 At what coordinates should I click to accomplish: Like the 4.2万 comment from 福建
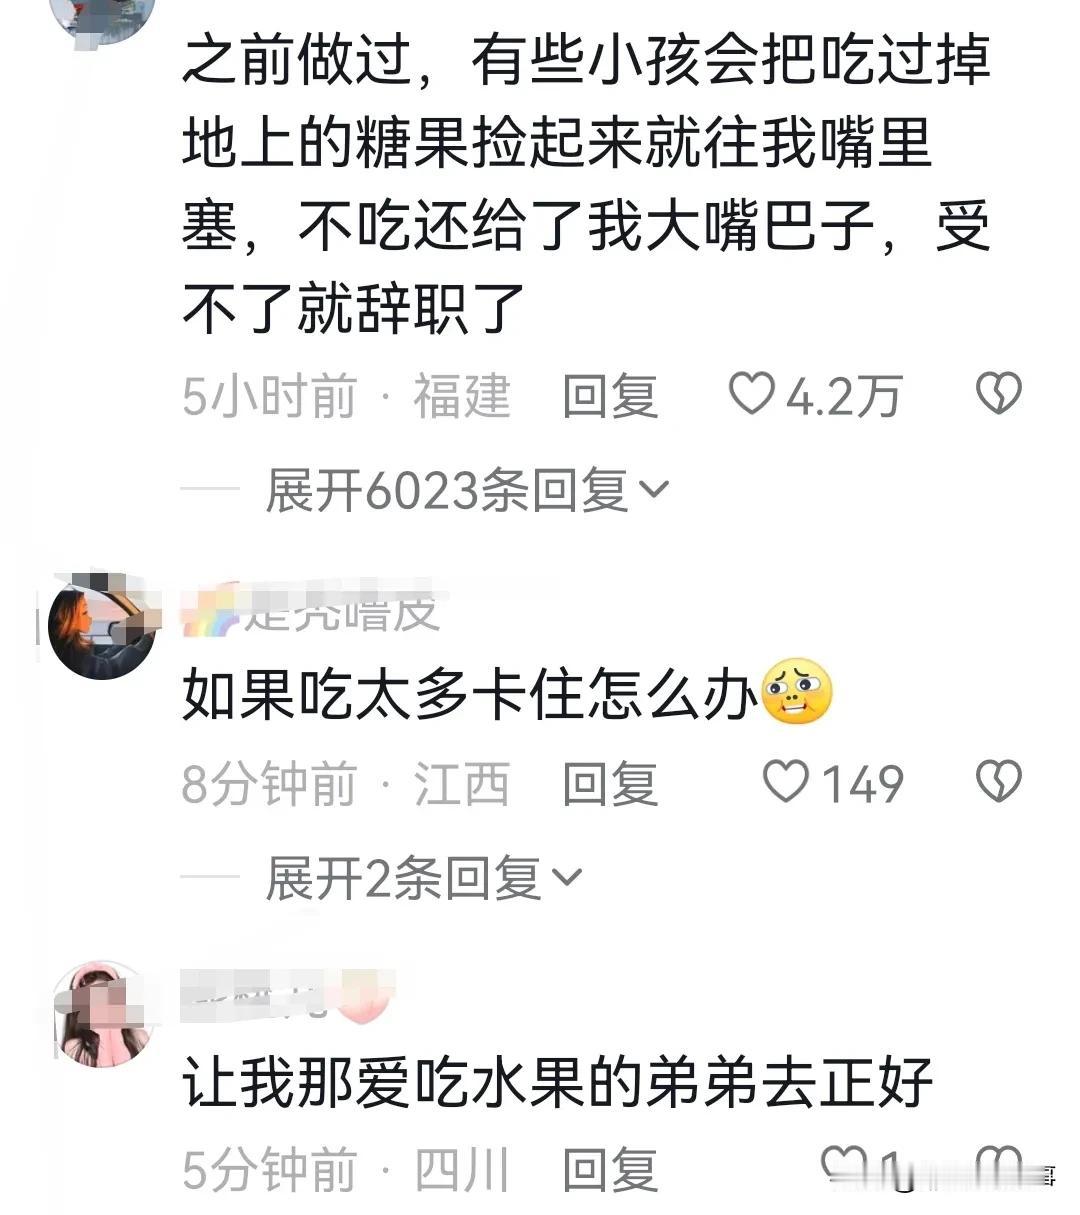(751, 394)
